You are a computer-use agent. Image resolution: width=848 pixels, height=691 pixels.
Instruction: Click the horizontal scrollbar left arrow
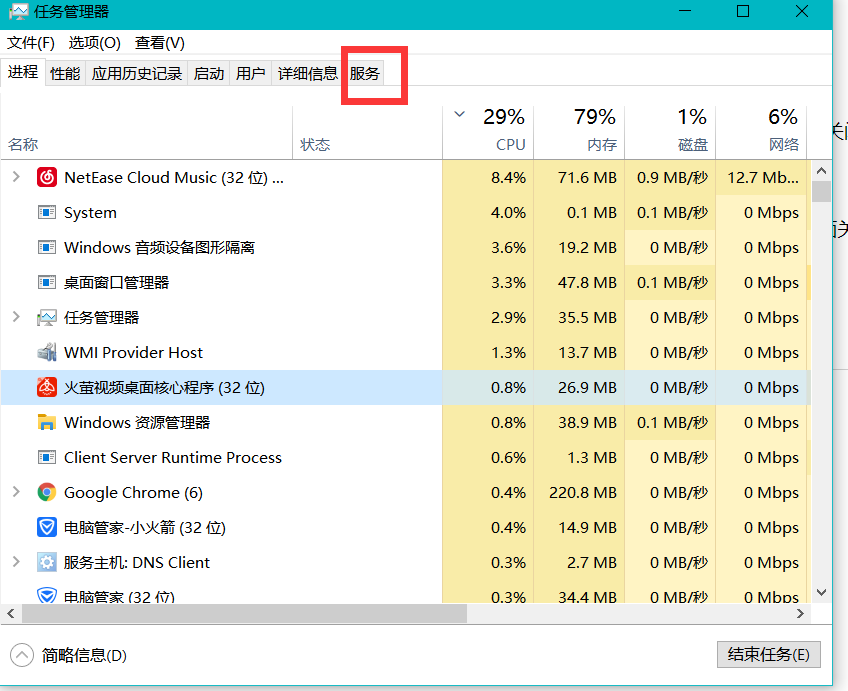[x=10, y=614]
